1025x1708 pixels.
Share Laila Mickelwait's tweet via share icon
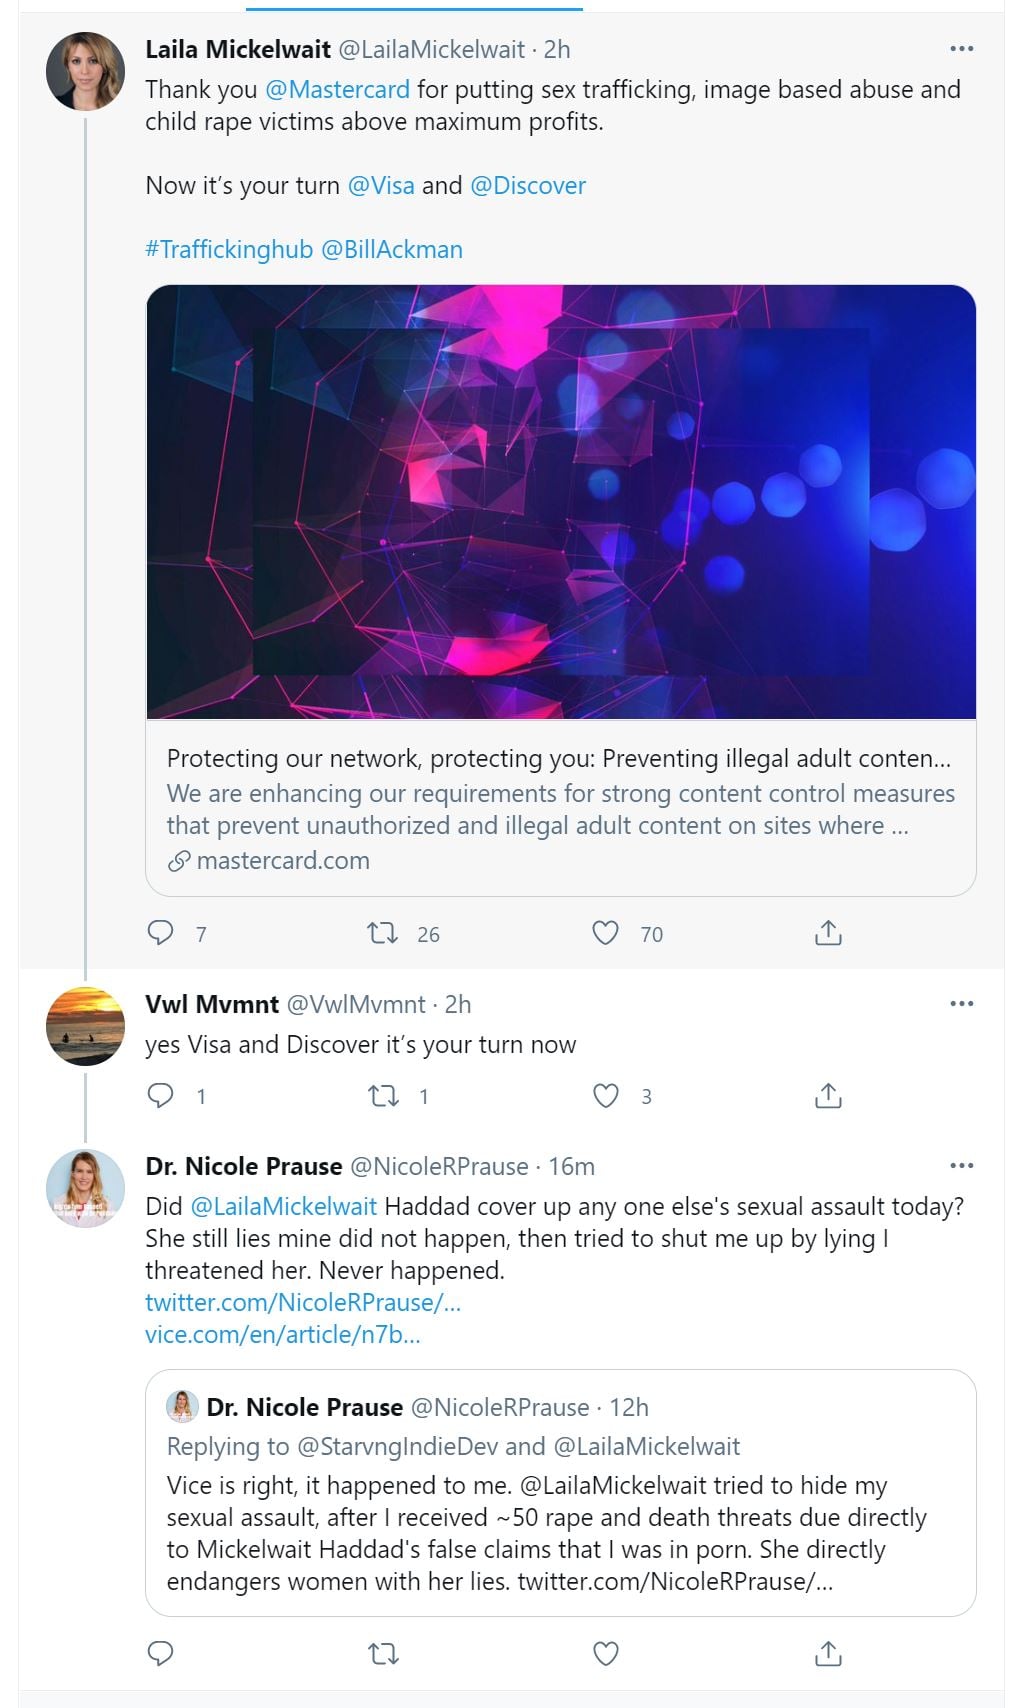coord(828,933)
